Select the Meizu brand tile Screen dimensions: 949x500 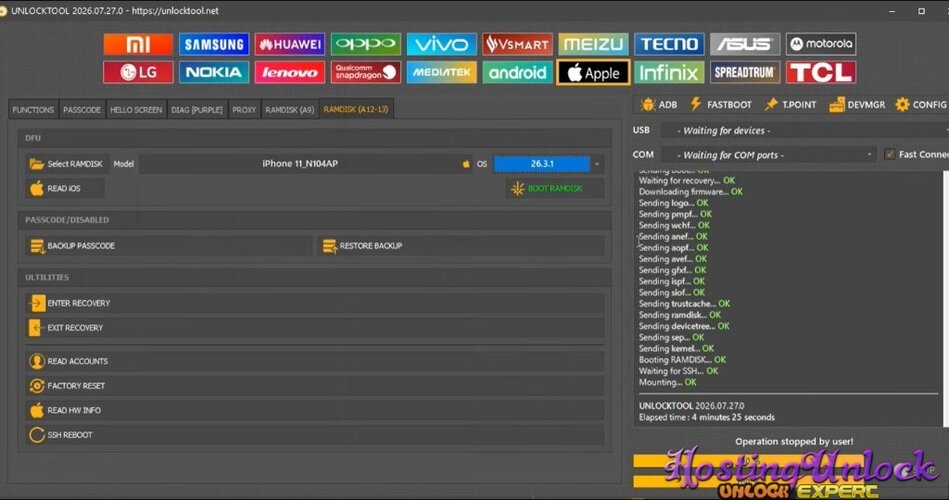tap(593, 44)
